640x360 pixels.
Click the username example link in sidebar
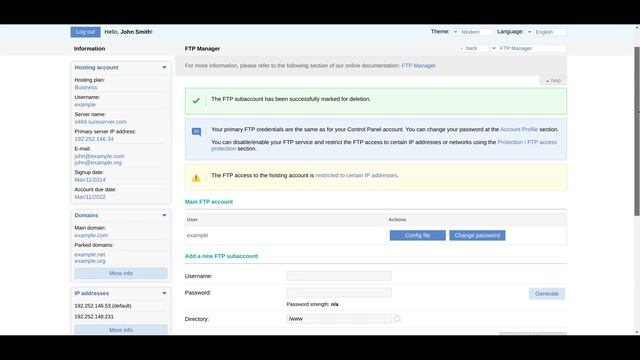(85, 104)
